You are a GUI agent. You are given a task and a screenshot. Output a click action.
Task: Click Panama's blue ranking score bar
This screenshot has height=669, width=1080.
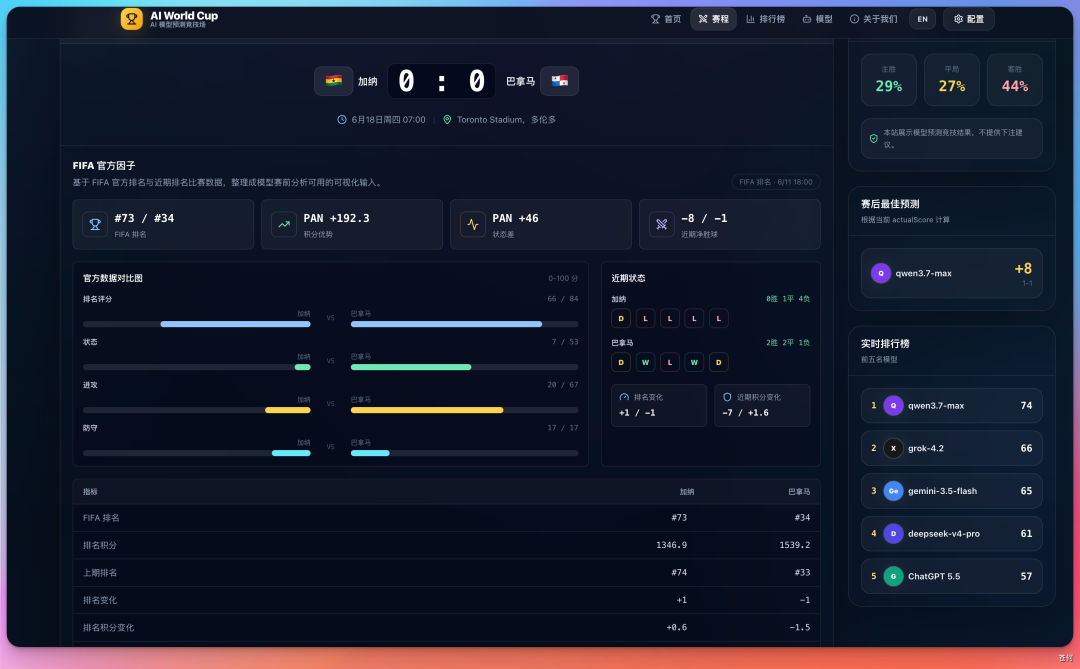point(446,324)
